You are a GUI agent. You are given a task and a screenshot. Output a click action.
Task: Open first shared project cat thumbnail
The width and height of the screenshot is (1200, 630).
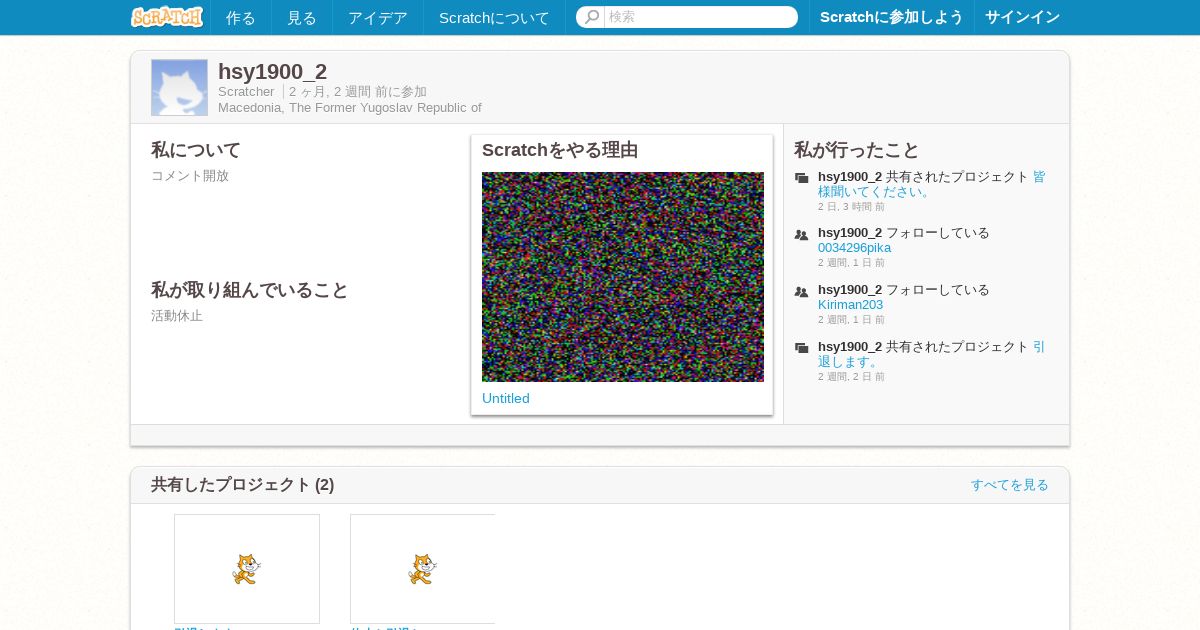(247, 569)
